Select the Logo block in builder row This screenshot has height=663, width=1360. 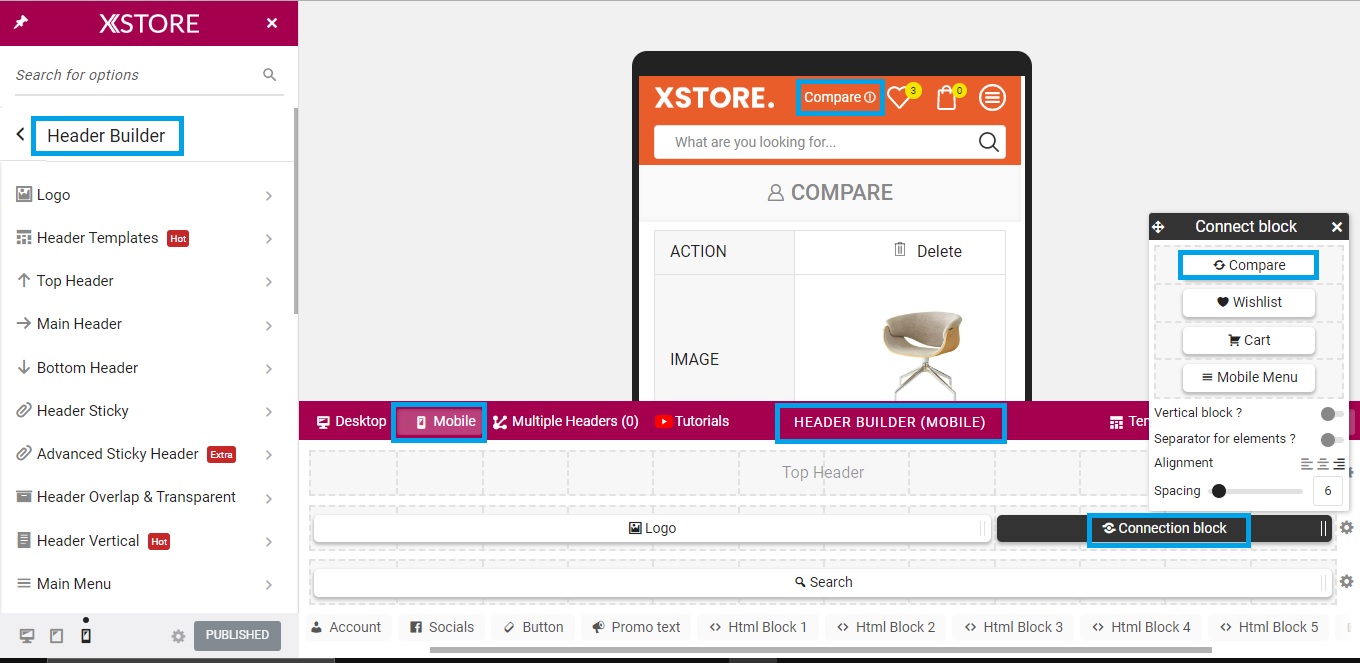pyautogui.click(x=652, y=528)
